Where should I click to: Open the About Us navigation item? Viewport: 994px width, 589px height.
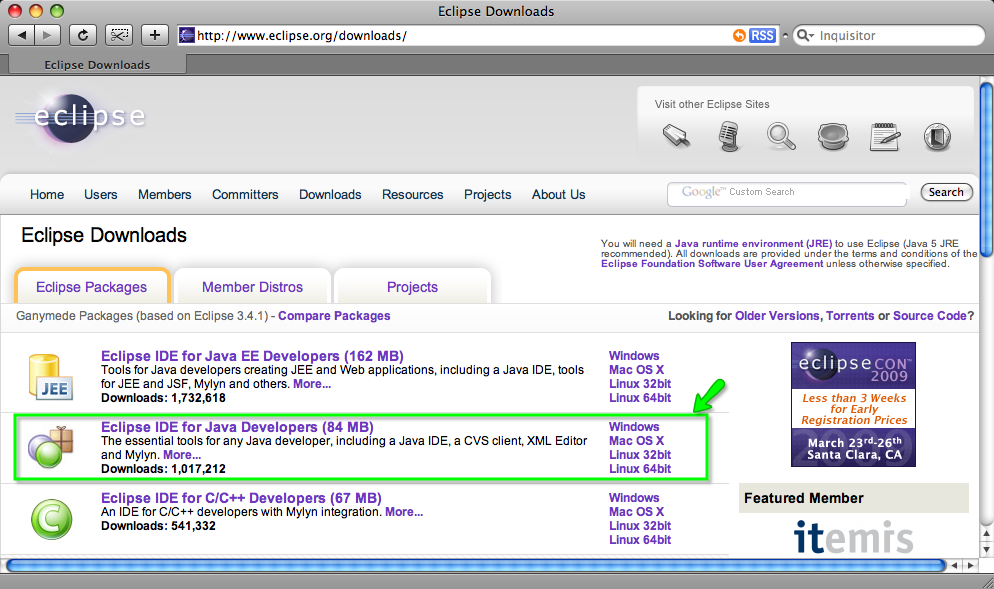558,195
